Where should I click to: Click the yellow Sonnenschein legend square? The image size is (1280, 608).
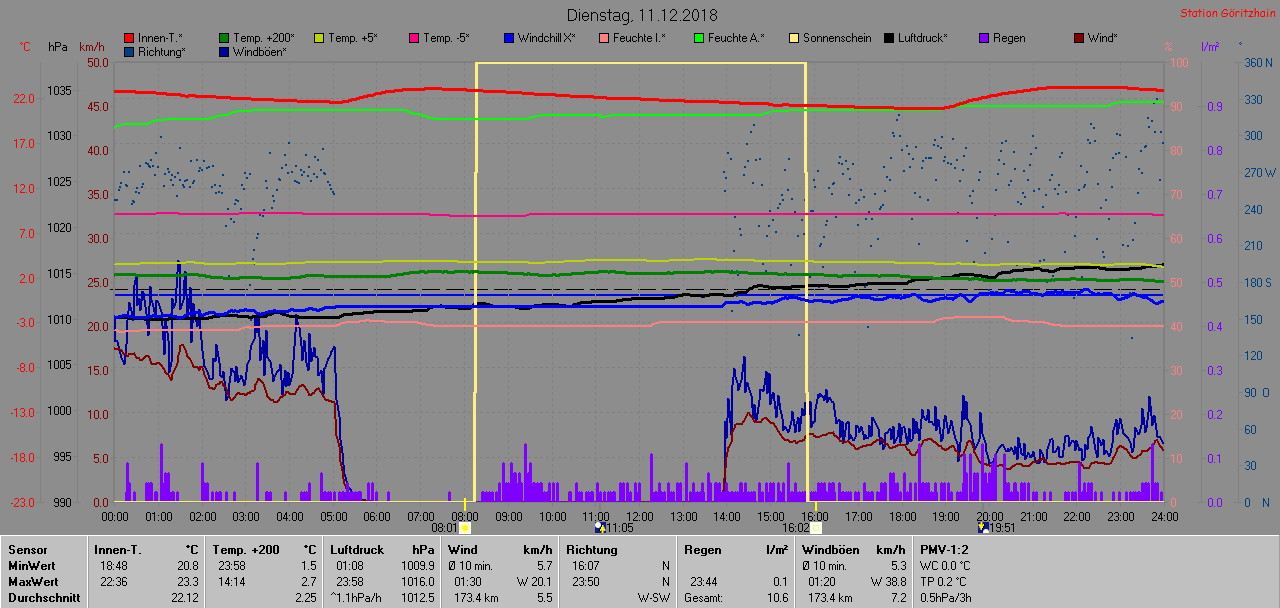click(x=794, y=38)
